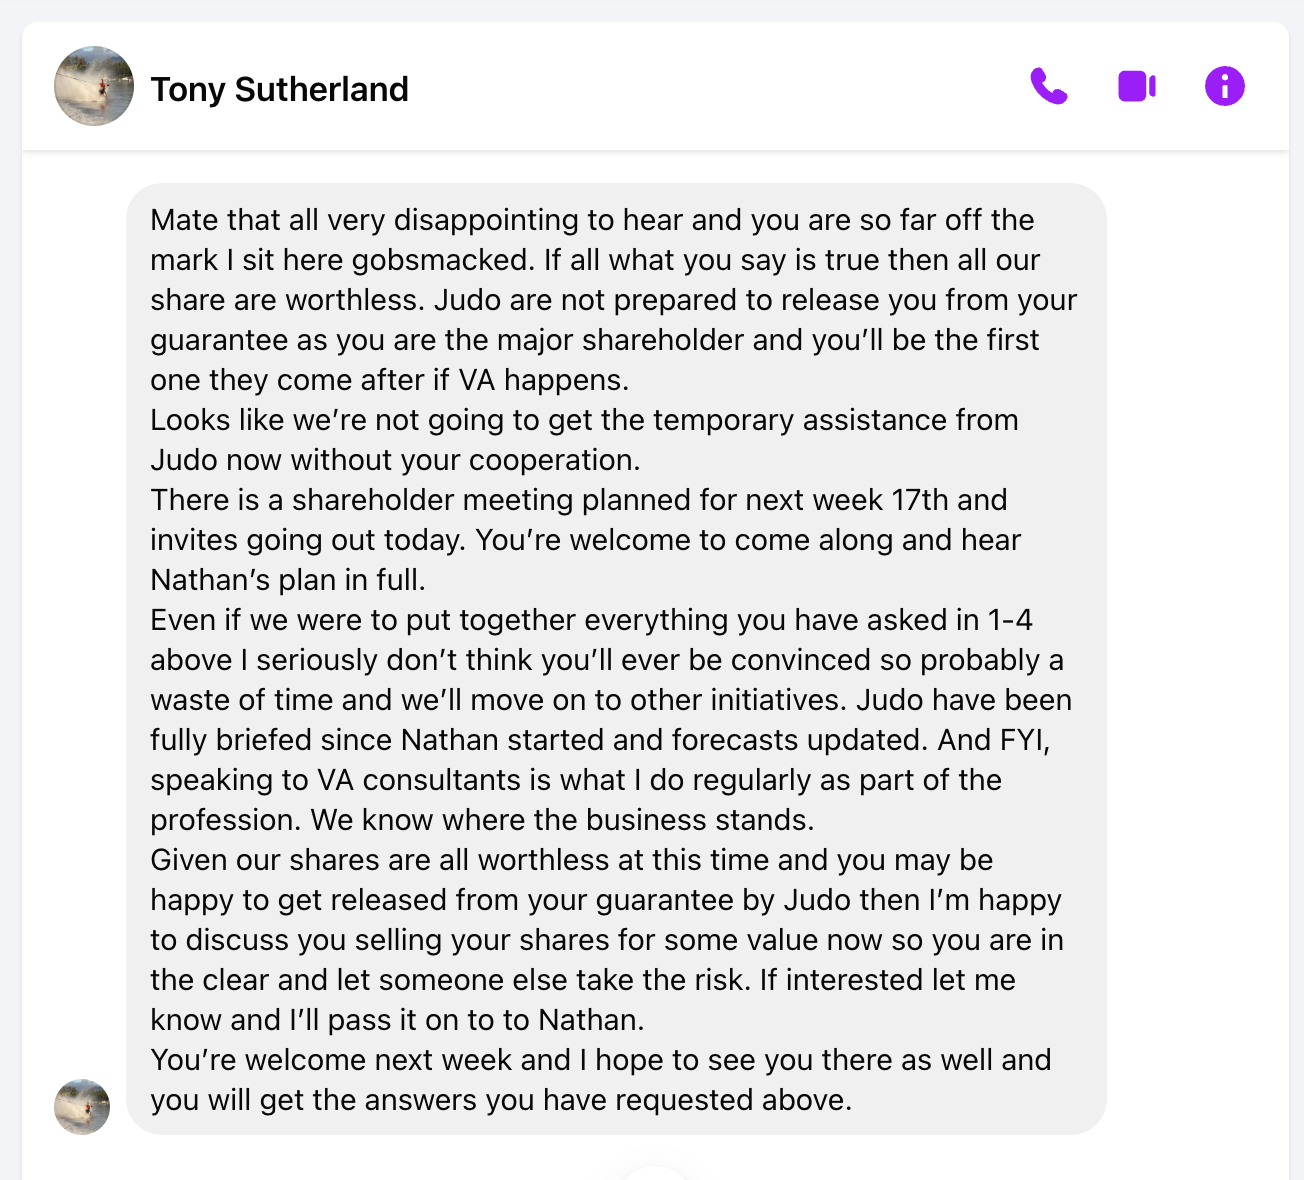The width and height of the screenshot is (1304, 1180).
Task: Click the final line 'you will get the answers'
Action: point(501,1100)
